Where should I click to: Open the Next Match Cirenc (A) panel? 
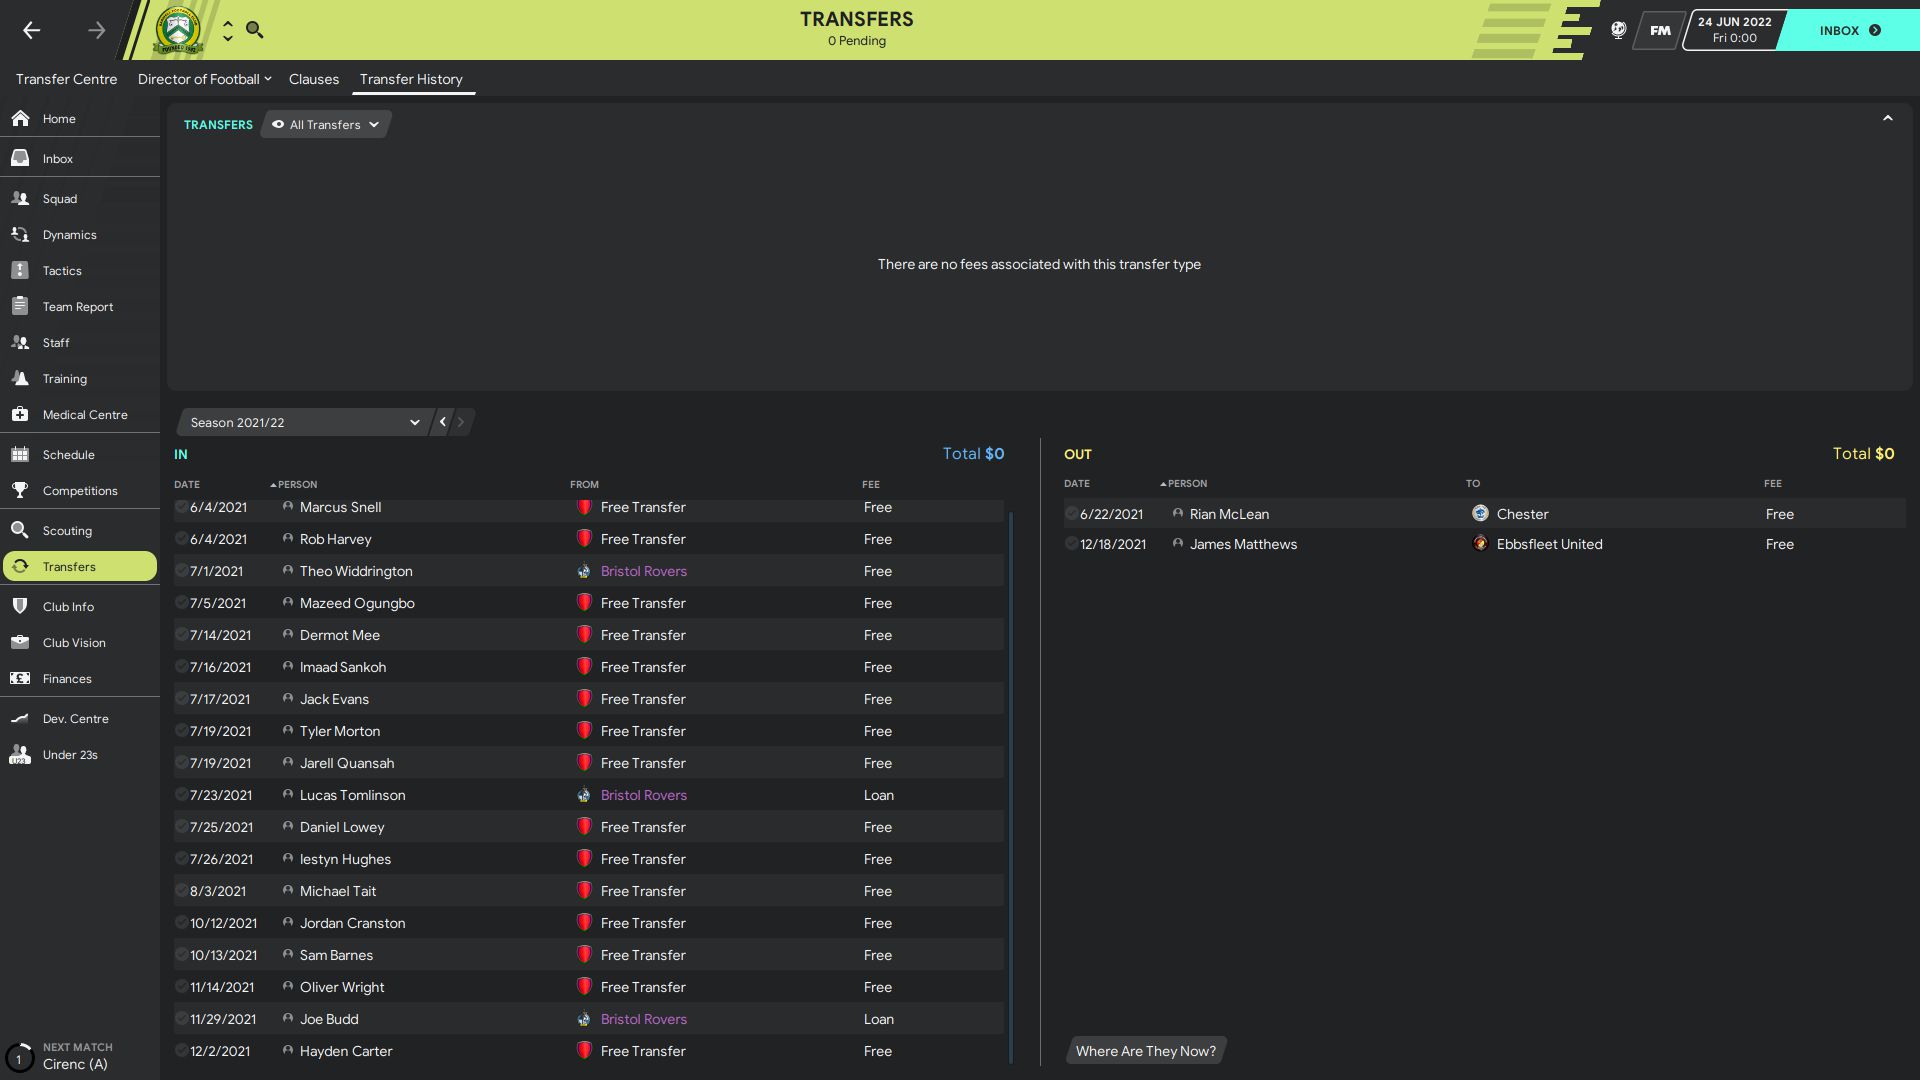[80, 1056]
